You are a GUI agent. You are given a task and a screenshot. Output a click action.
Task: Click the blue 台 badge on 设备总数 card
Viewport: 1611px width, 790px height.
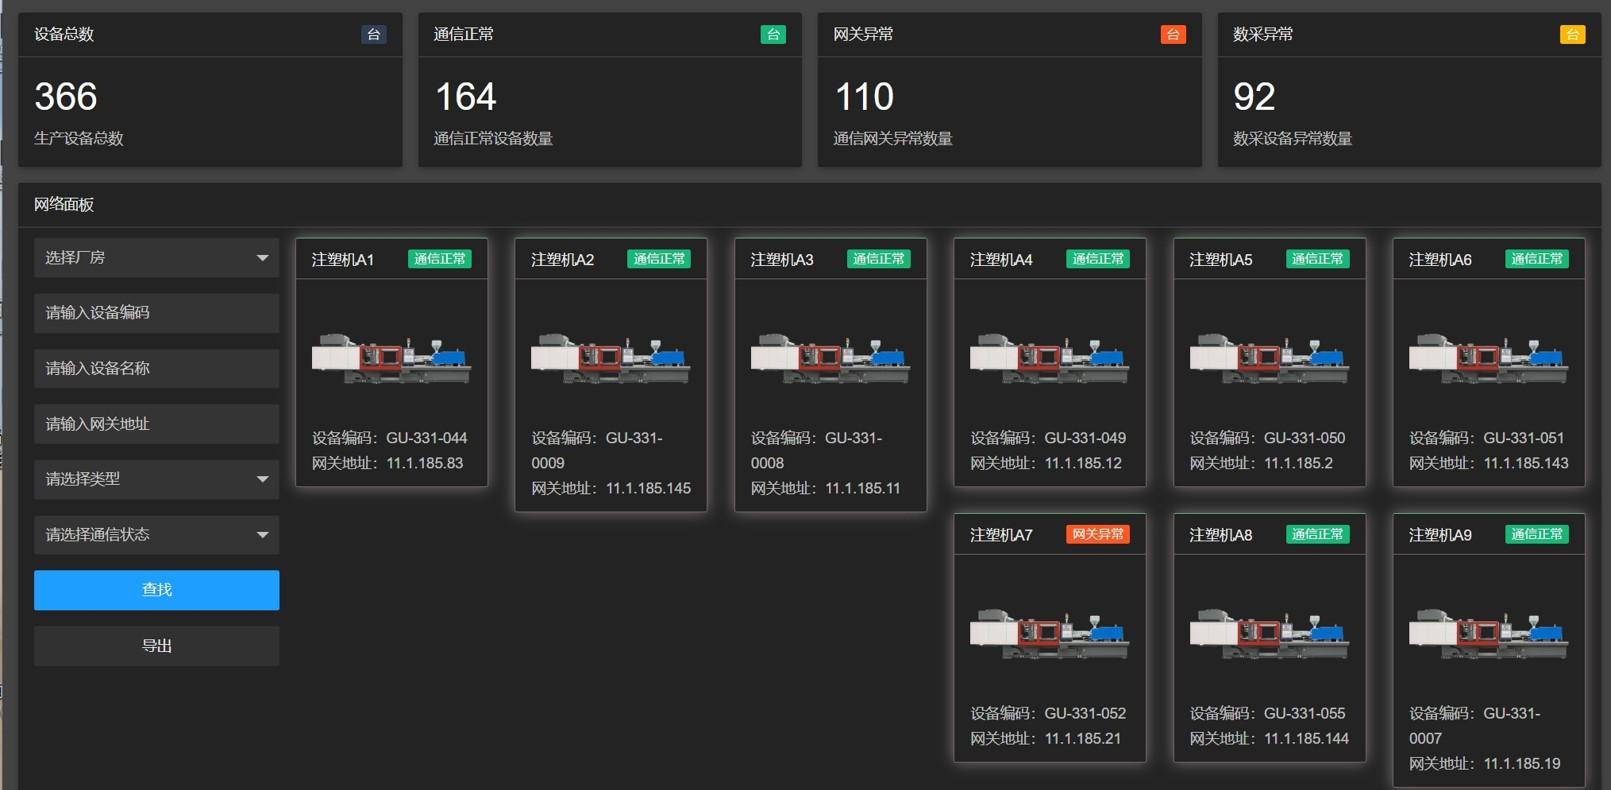373,35
